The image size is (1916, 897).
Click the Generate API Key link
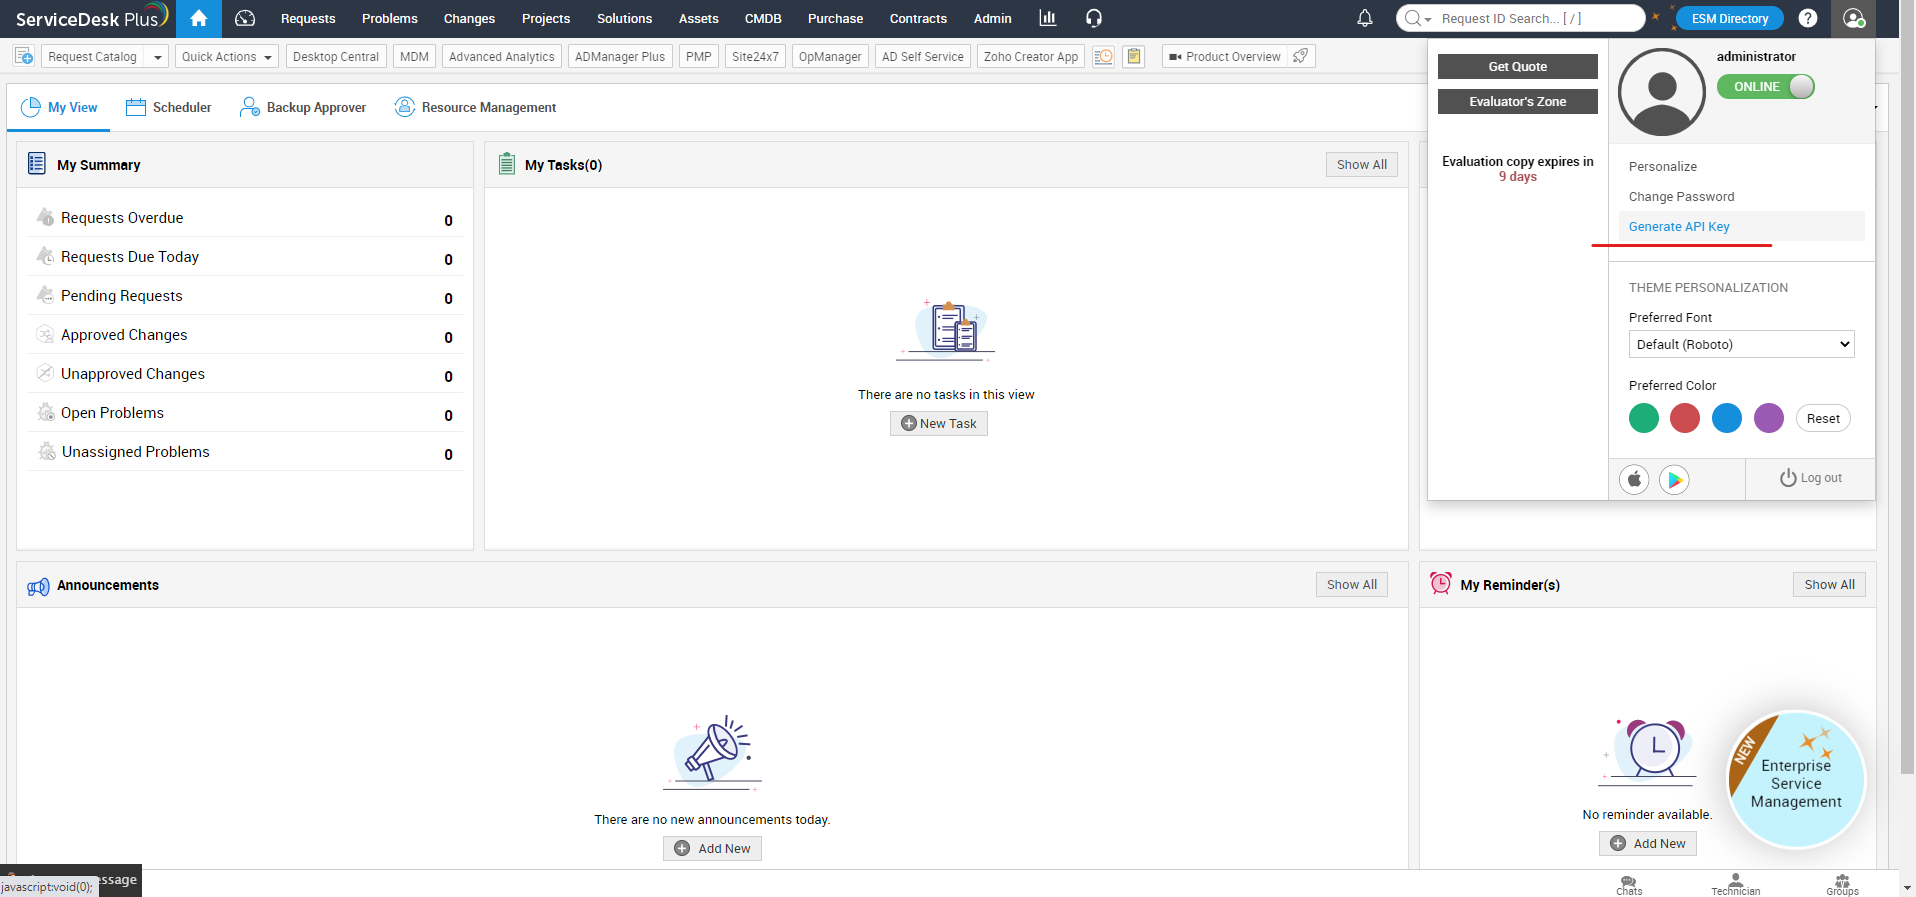click(1679, 227)
